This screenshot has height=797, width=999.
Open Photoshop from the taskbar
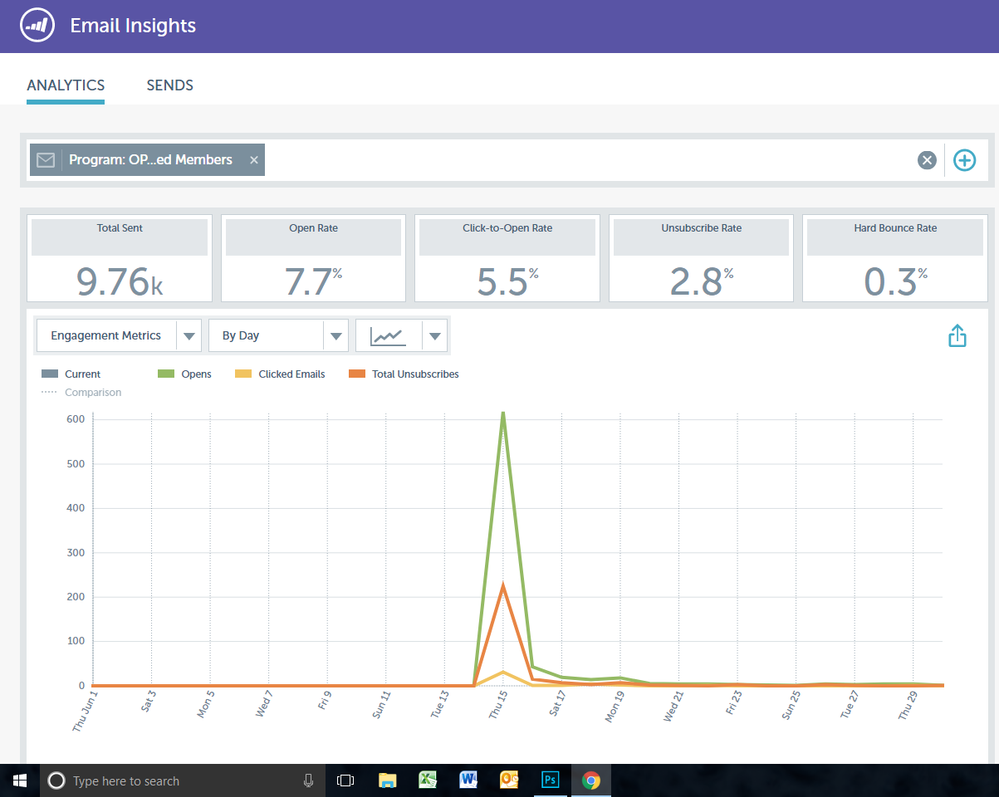pyautogui.click(x=549, y=780)
